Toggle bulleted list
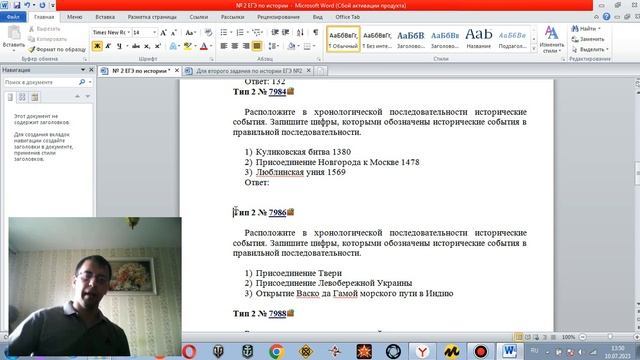The image size is (640, 360). point(224,32)
